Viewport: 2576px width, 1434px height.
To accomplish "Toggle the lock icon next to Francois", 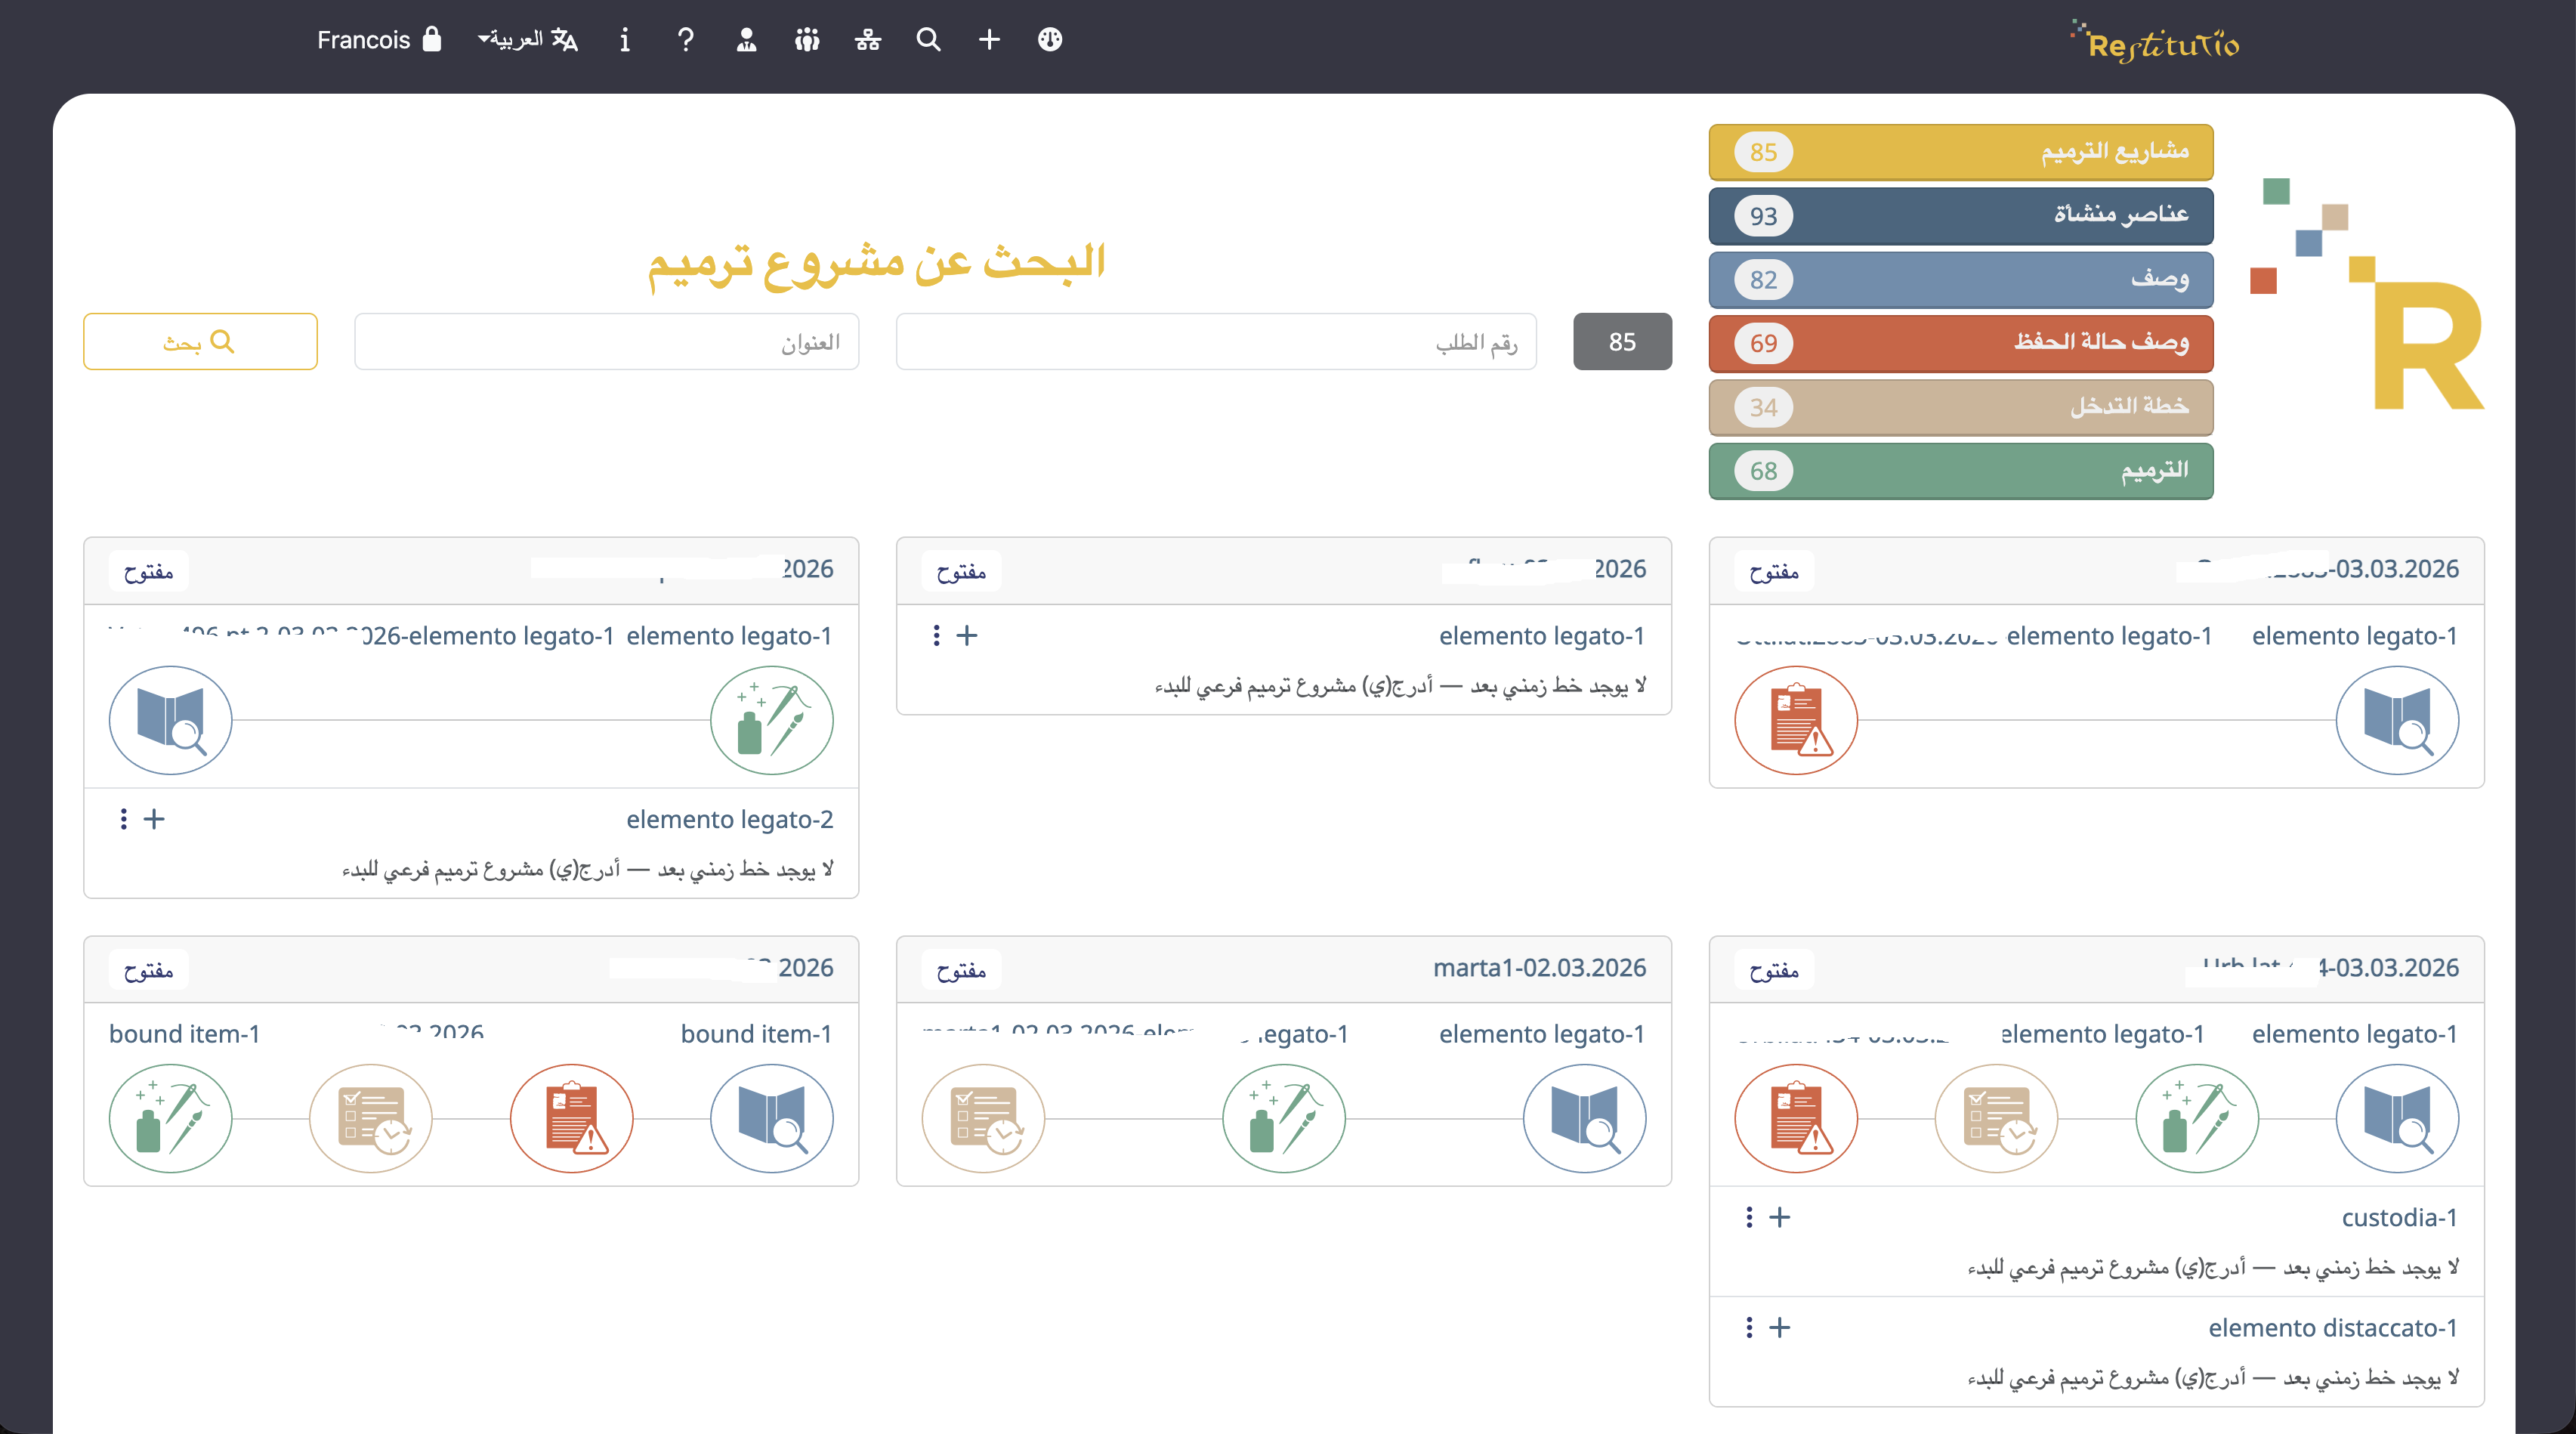I will 433,40.
